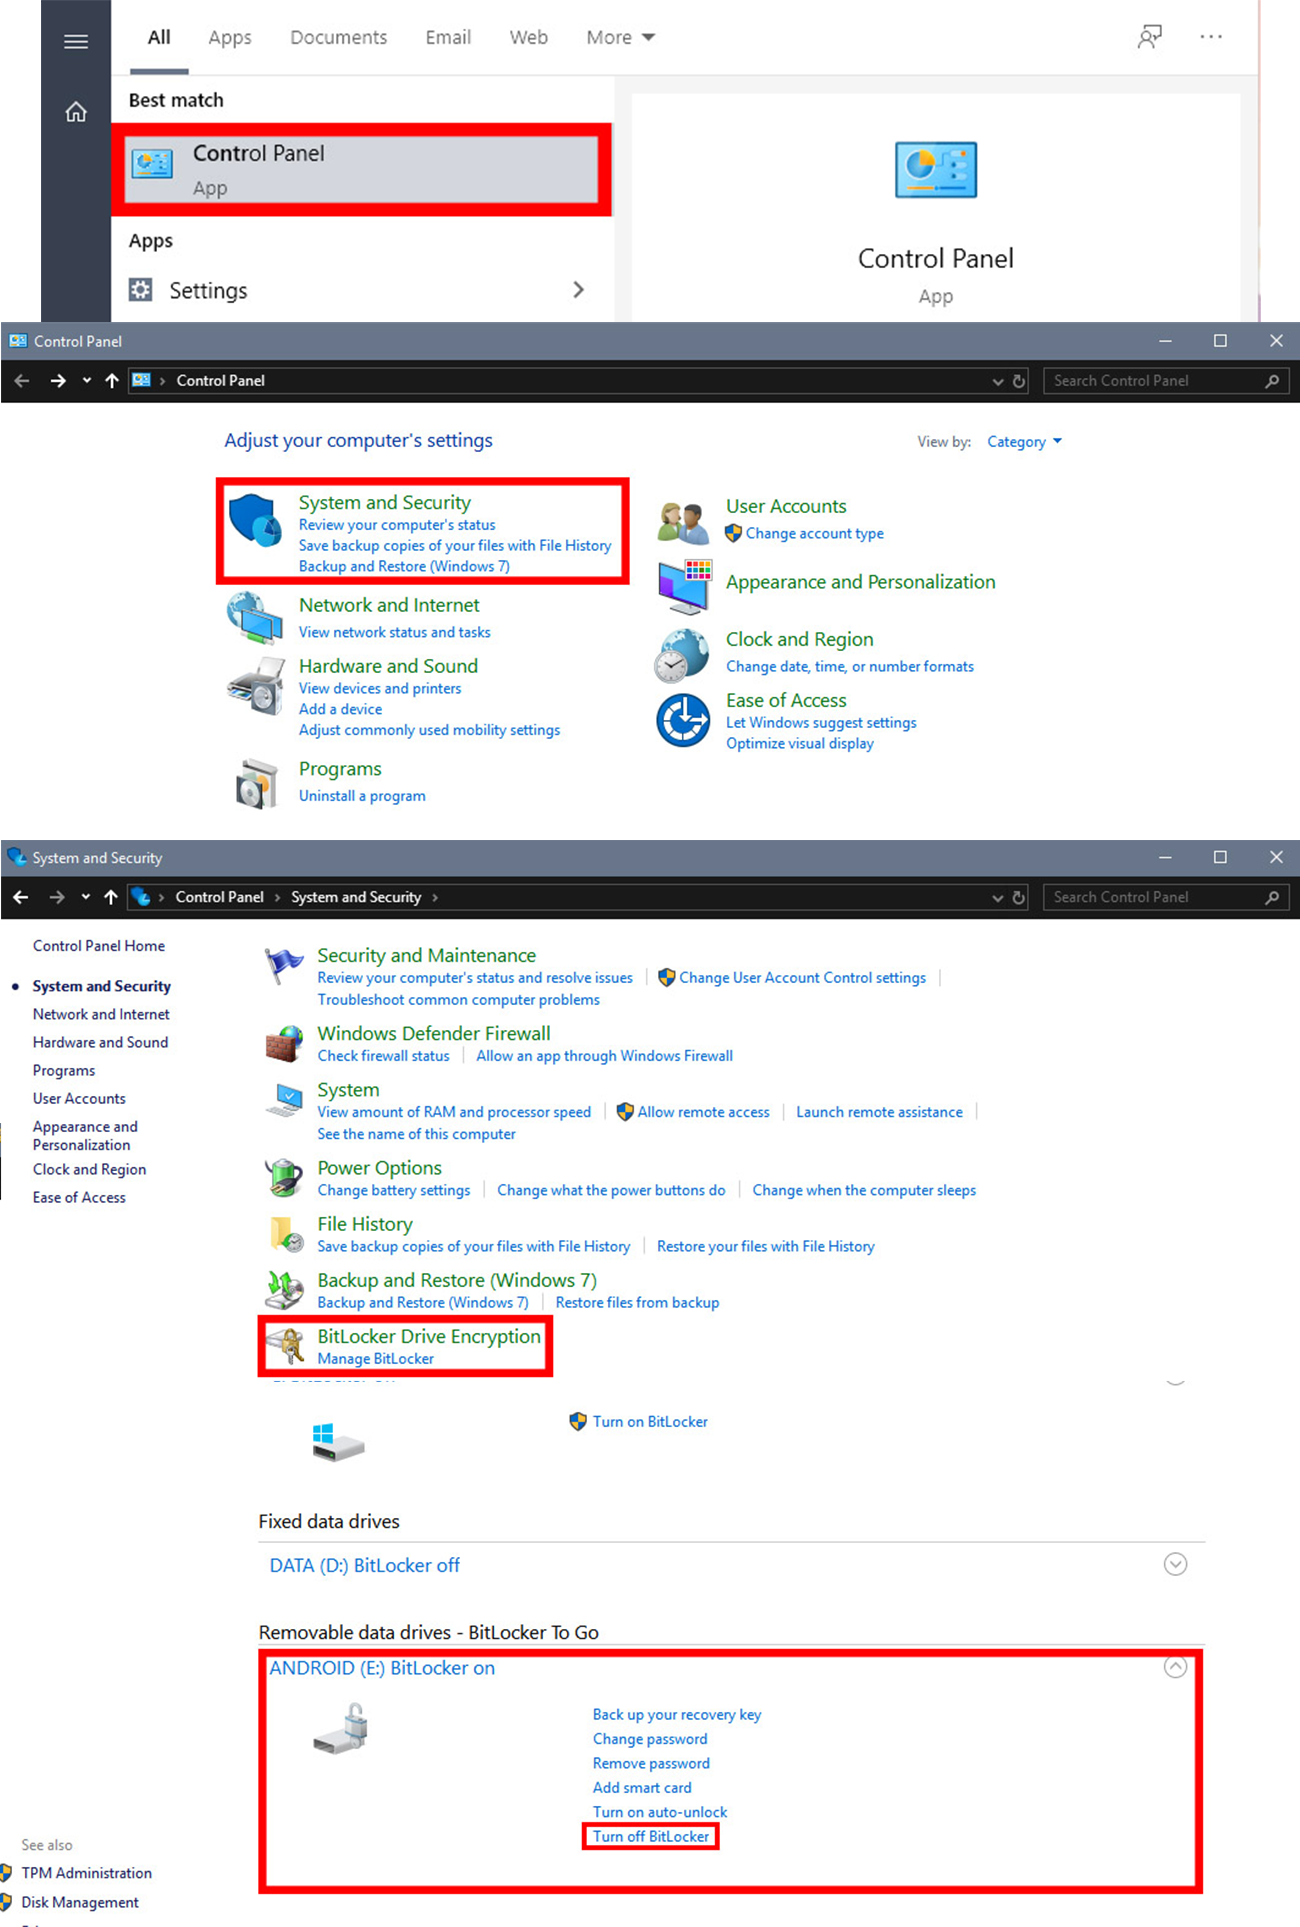The image size is (1300, 1927).
Task: Click Back up your recovery key link
Action: (676, 1714)
